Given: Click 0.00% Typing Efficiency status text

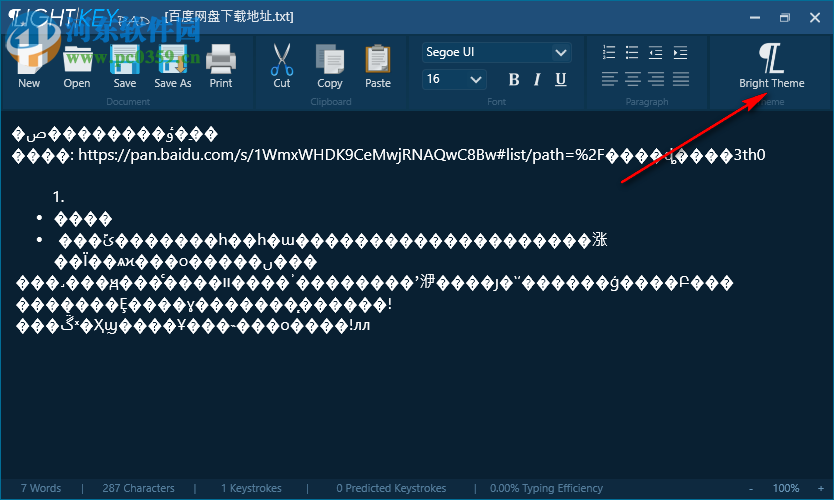Looking at the screenshot, I should [x=546, y=488].
